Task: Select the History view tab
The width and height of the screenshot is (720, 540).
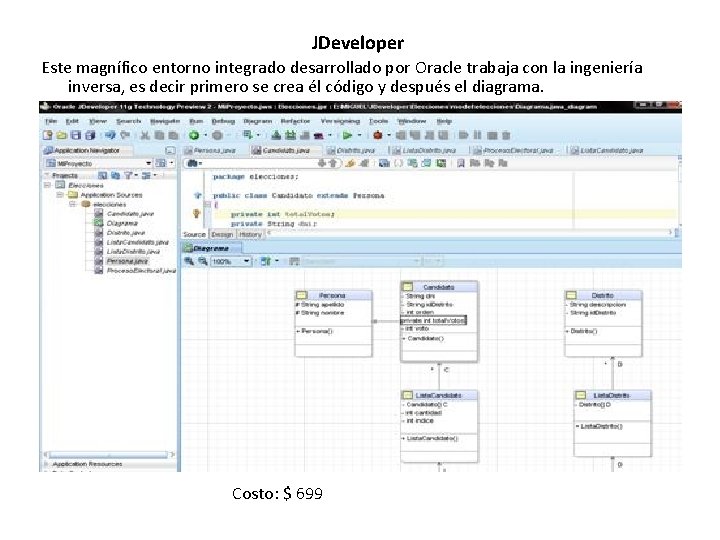Action: pyautogui.click(x=250, y=235)
